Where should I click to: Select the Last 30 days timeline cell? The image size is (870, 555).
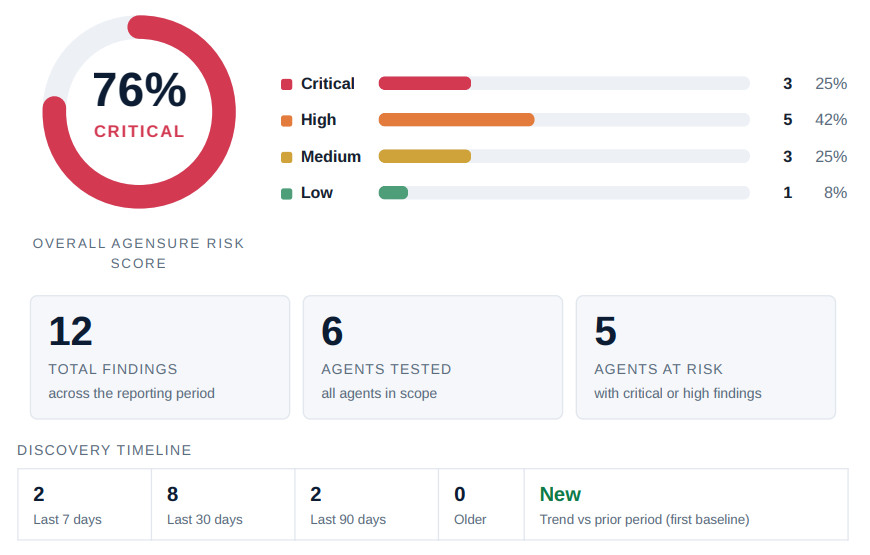[223, 504]
